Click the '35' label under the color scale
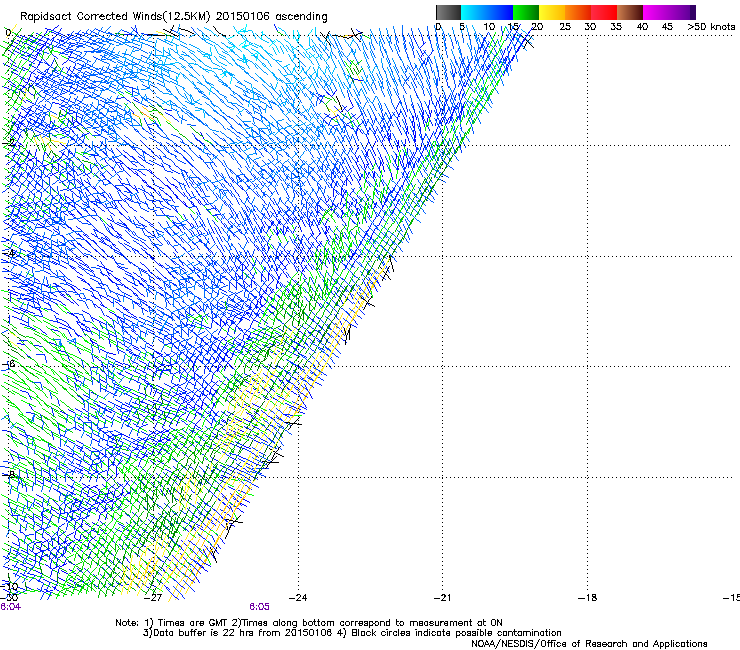The image size is (740, 650). 616,27
